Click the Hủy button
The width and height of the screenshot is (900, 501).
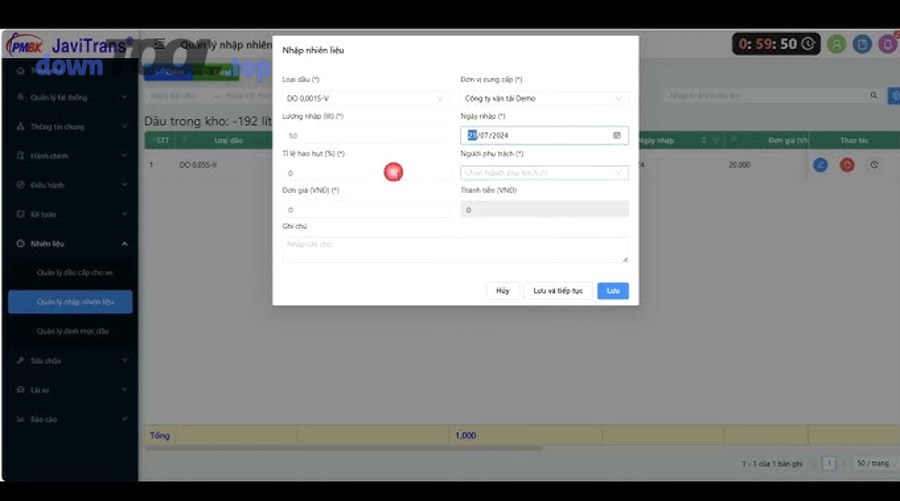[503, 290]
